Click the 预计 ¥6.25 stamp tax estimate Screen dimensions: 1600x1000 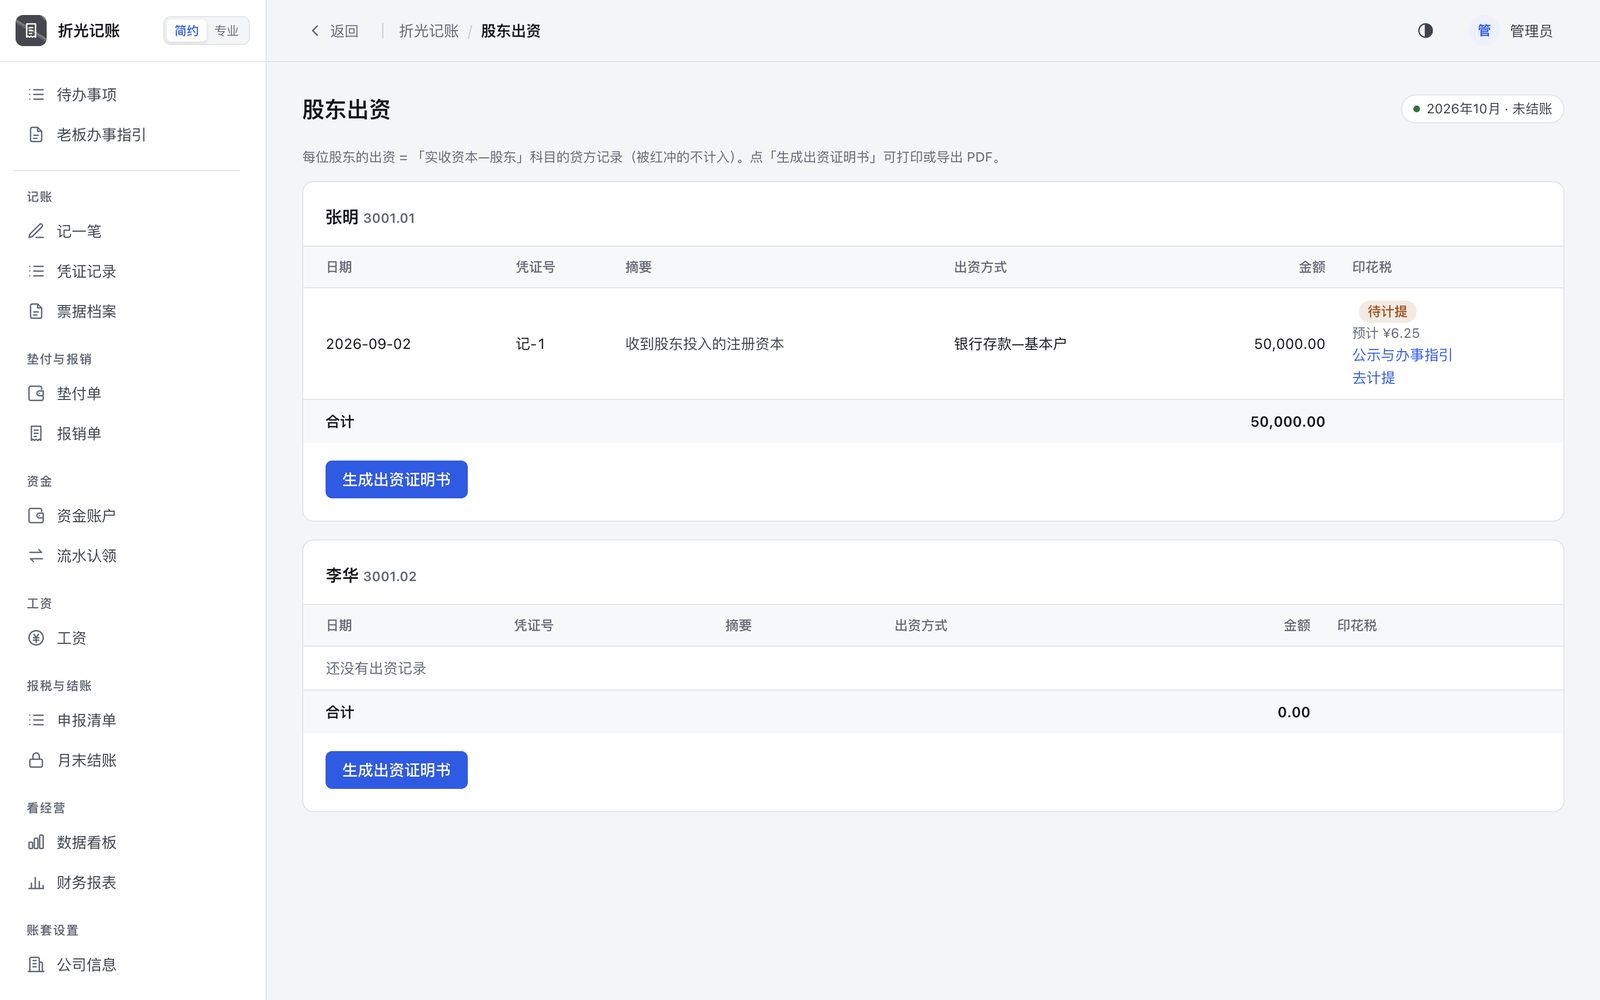[1386, 333]
